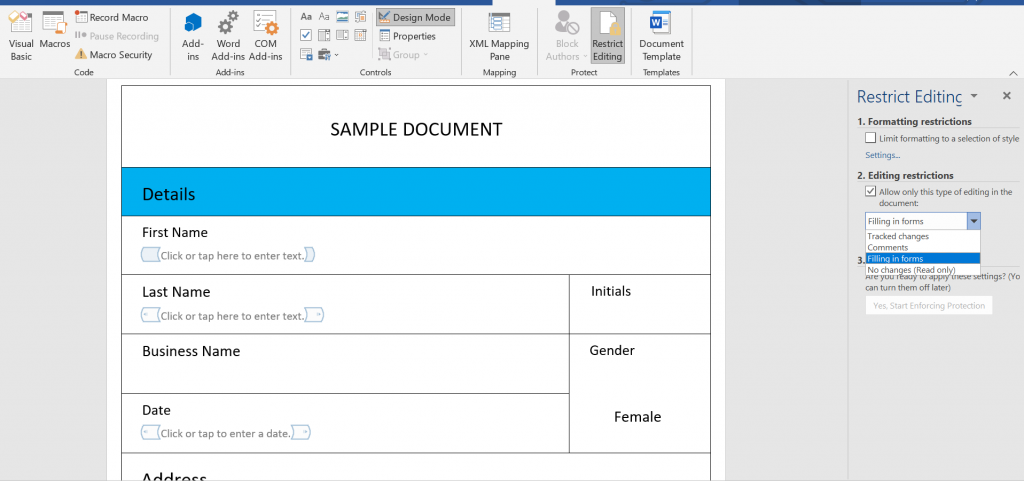Viewport: 1024px width, 481px height.
Task: Click the Initials cell label
Action: point(611,291)
